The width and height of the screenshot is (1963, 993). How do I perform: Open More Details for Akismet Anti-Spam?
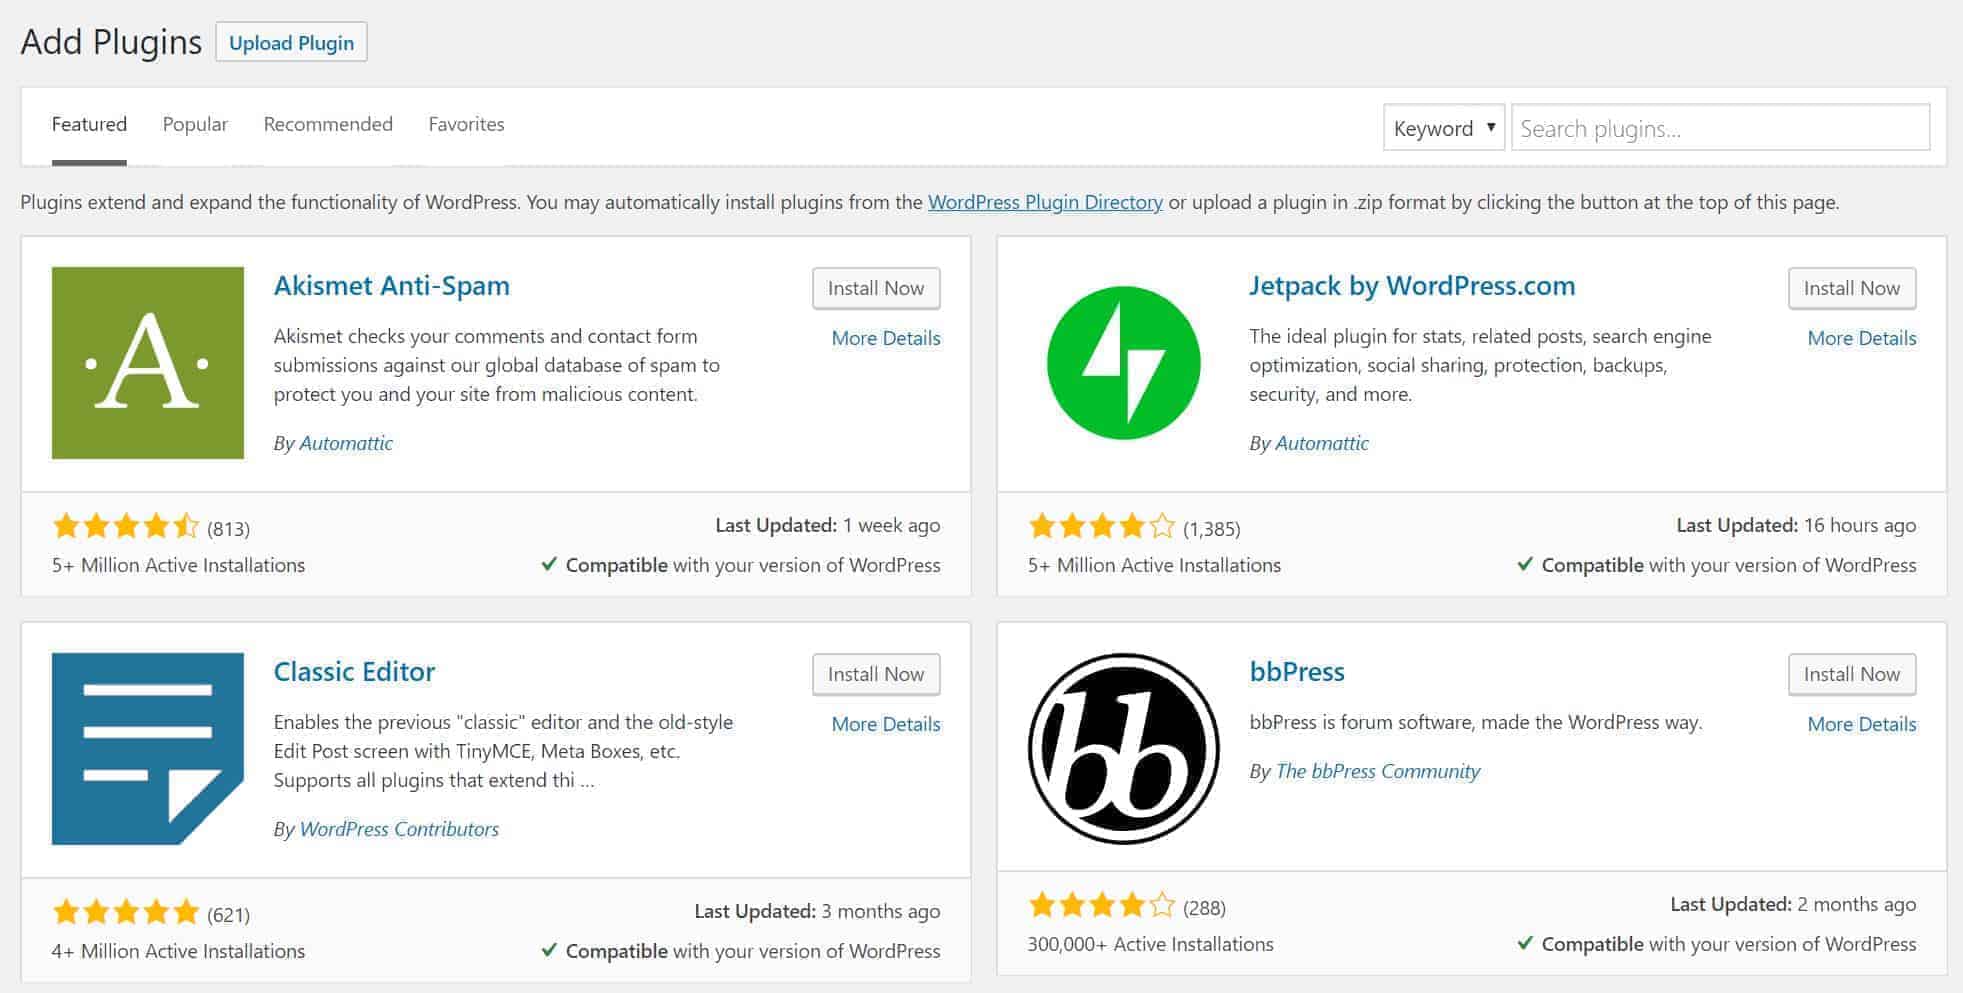pyautogui.click(x=886, y=338)
